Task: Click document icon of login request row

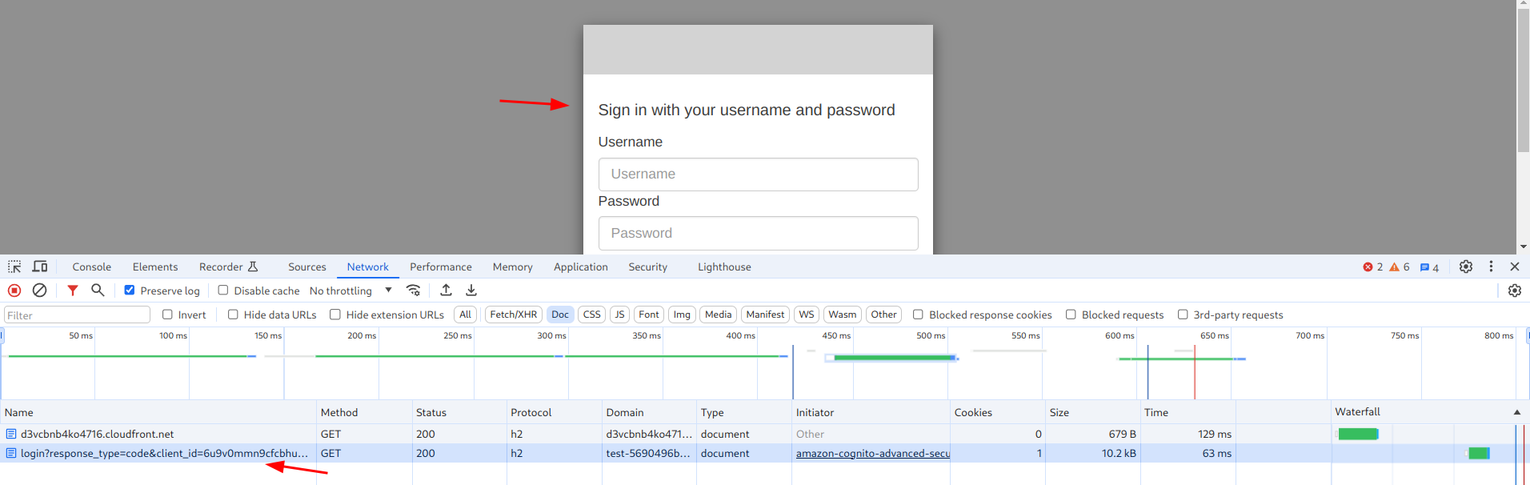Action: 11,453
